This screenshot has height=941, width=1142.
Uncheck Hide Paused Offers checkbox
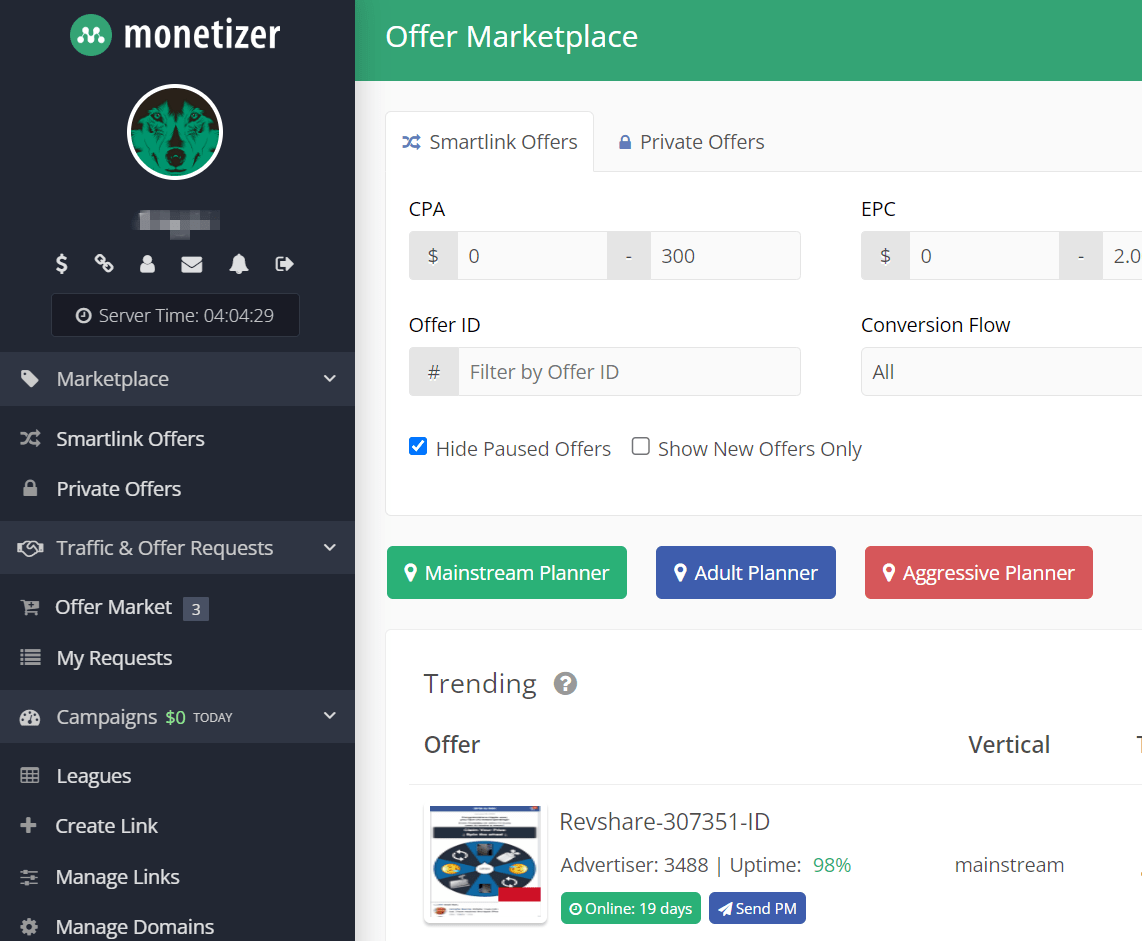pos(418,446)
